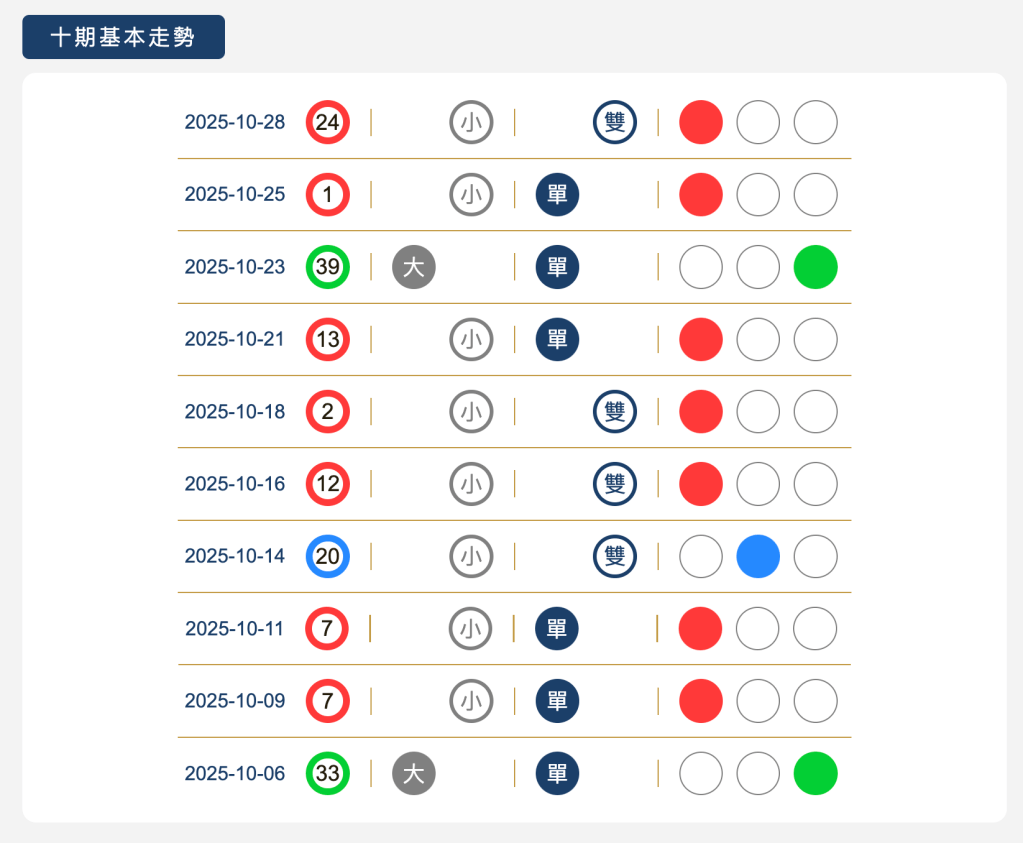1023x843 pixels.
Task: Open the 十期基本走勢 tab header
Action: tap(123, 37)
